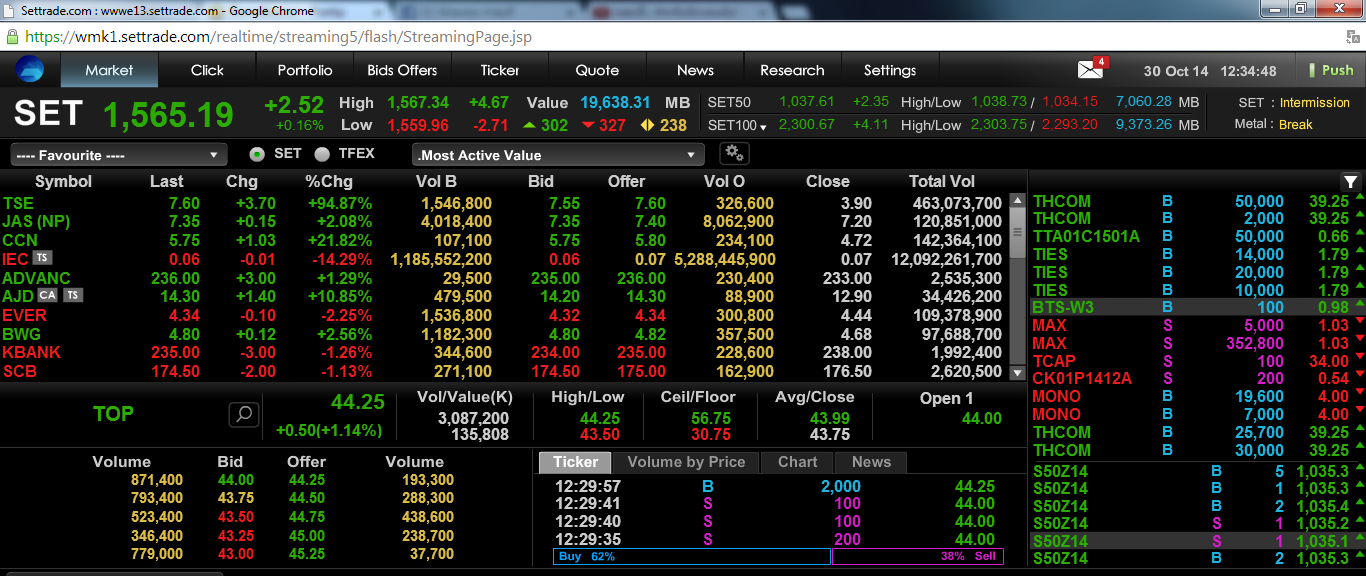This screenshot has width=1366, height=576.
Task: Toggle the Push streaming mode indicator
Action: pos(1330,70)
